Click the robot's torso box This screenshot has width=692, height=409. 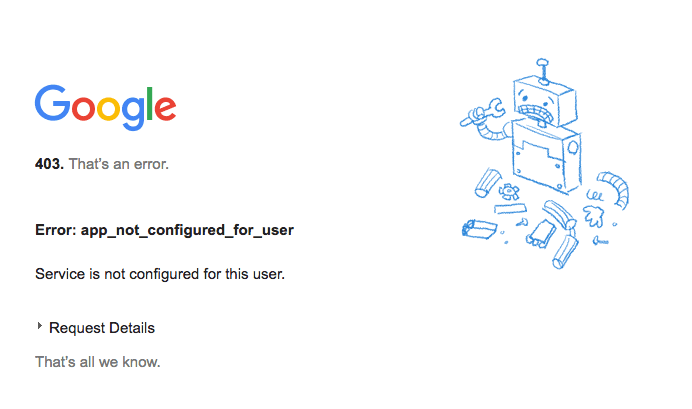coord(547,157)
